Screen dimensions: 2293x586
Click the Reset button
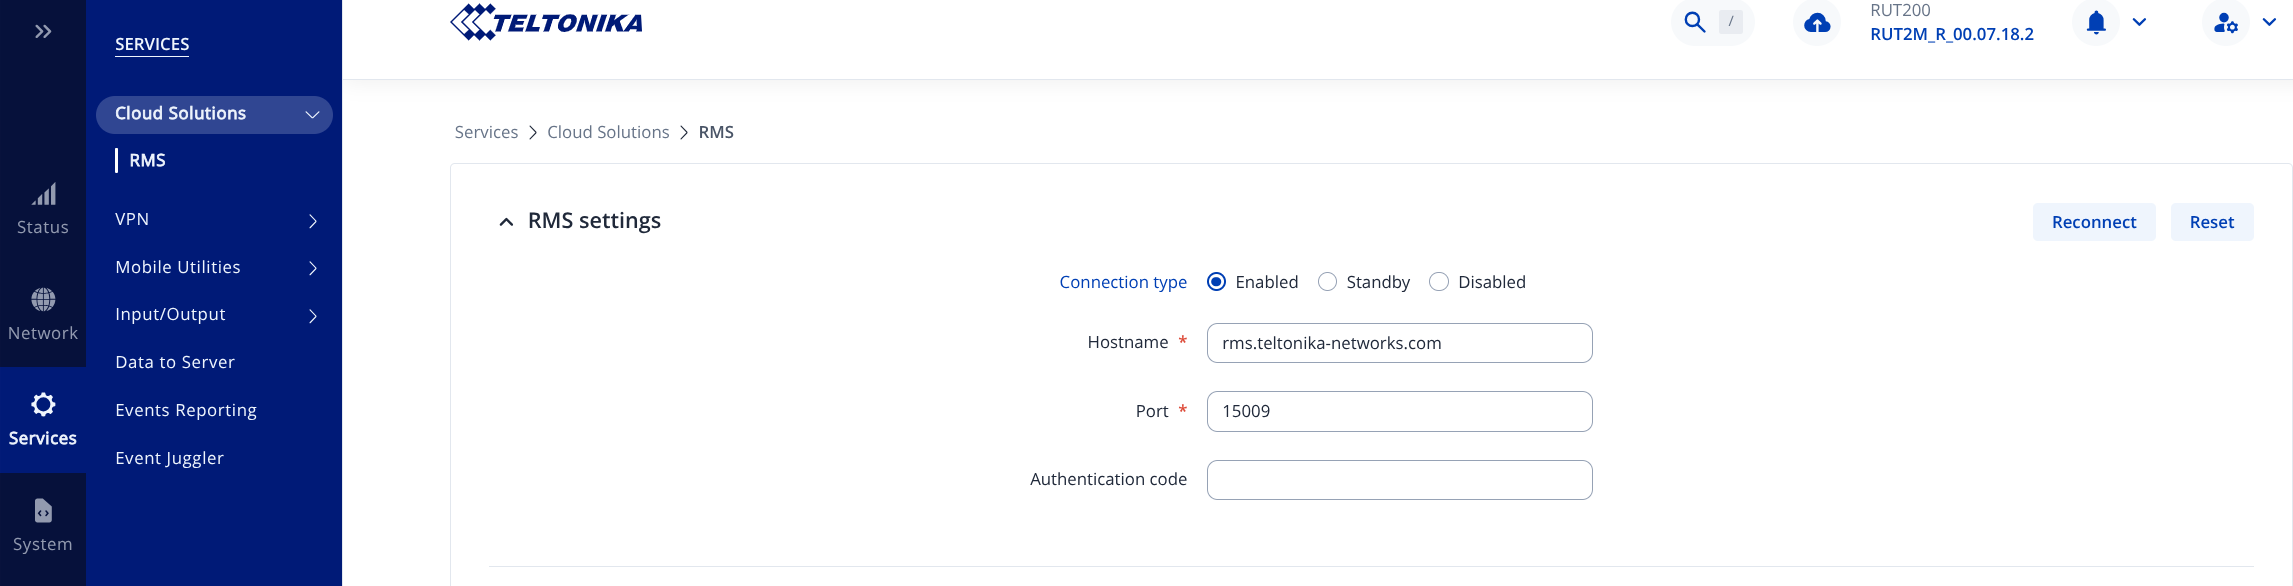[2211, 222]
